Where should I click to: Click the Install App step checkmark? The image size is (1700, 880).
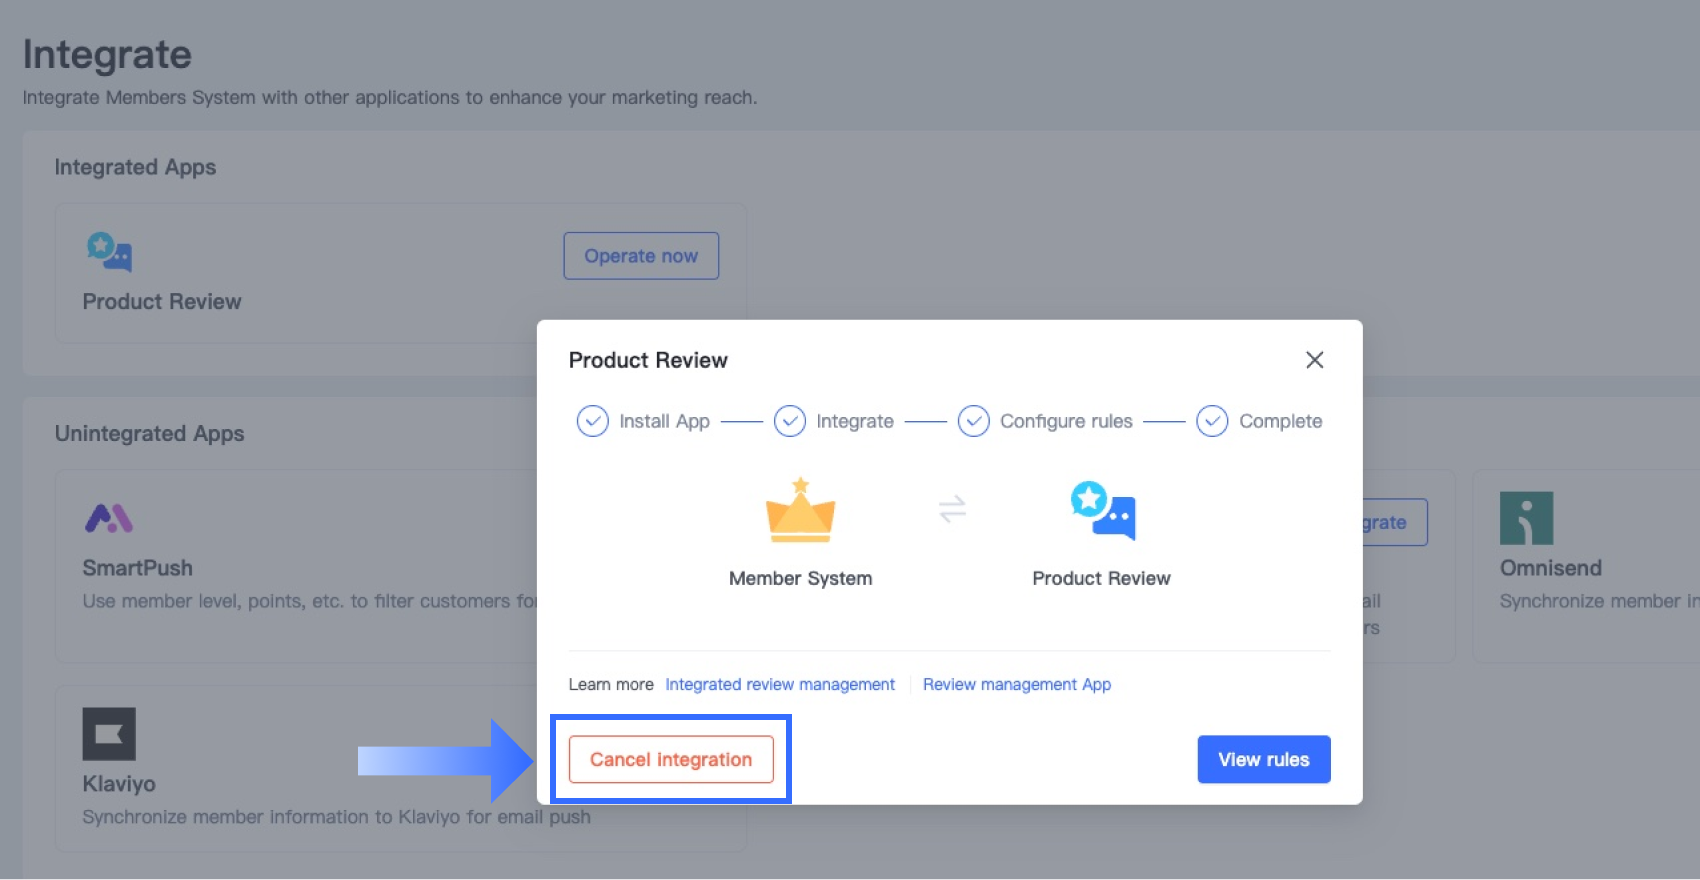pyautogui.click(x=592, y=421)
